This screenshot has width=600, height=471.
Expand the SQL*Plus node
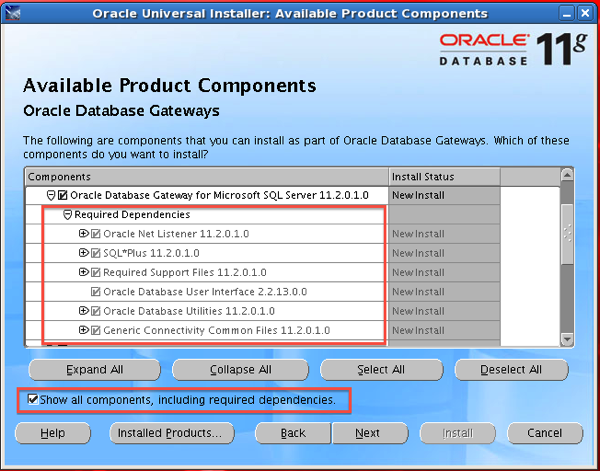pyautogui.click(x=83, y=253)
